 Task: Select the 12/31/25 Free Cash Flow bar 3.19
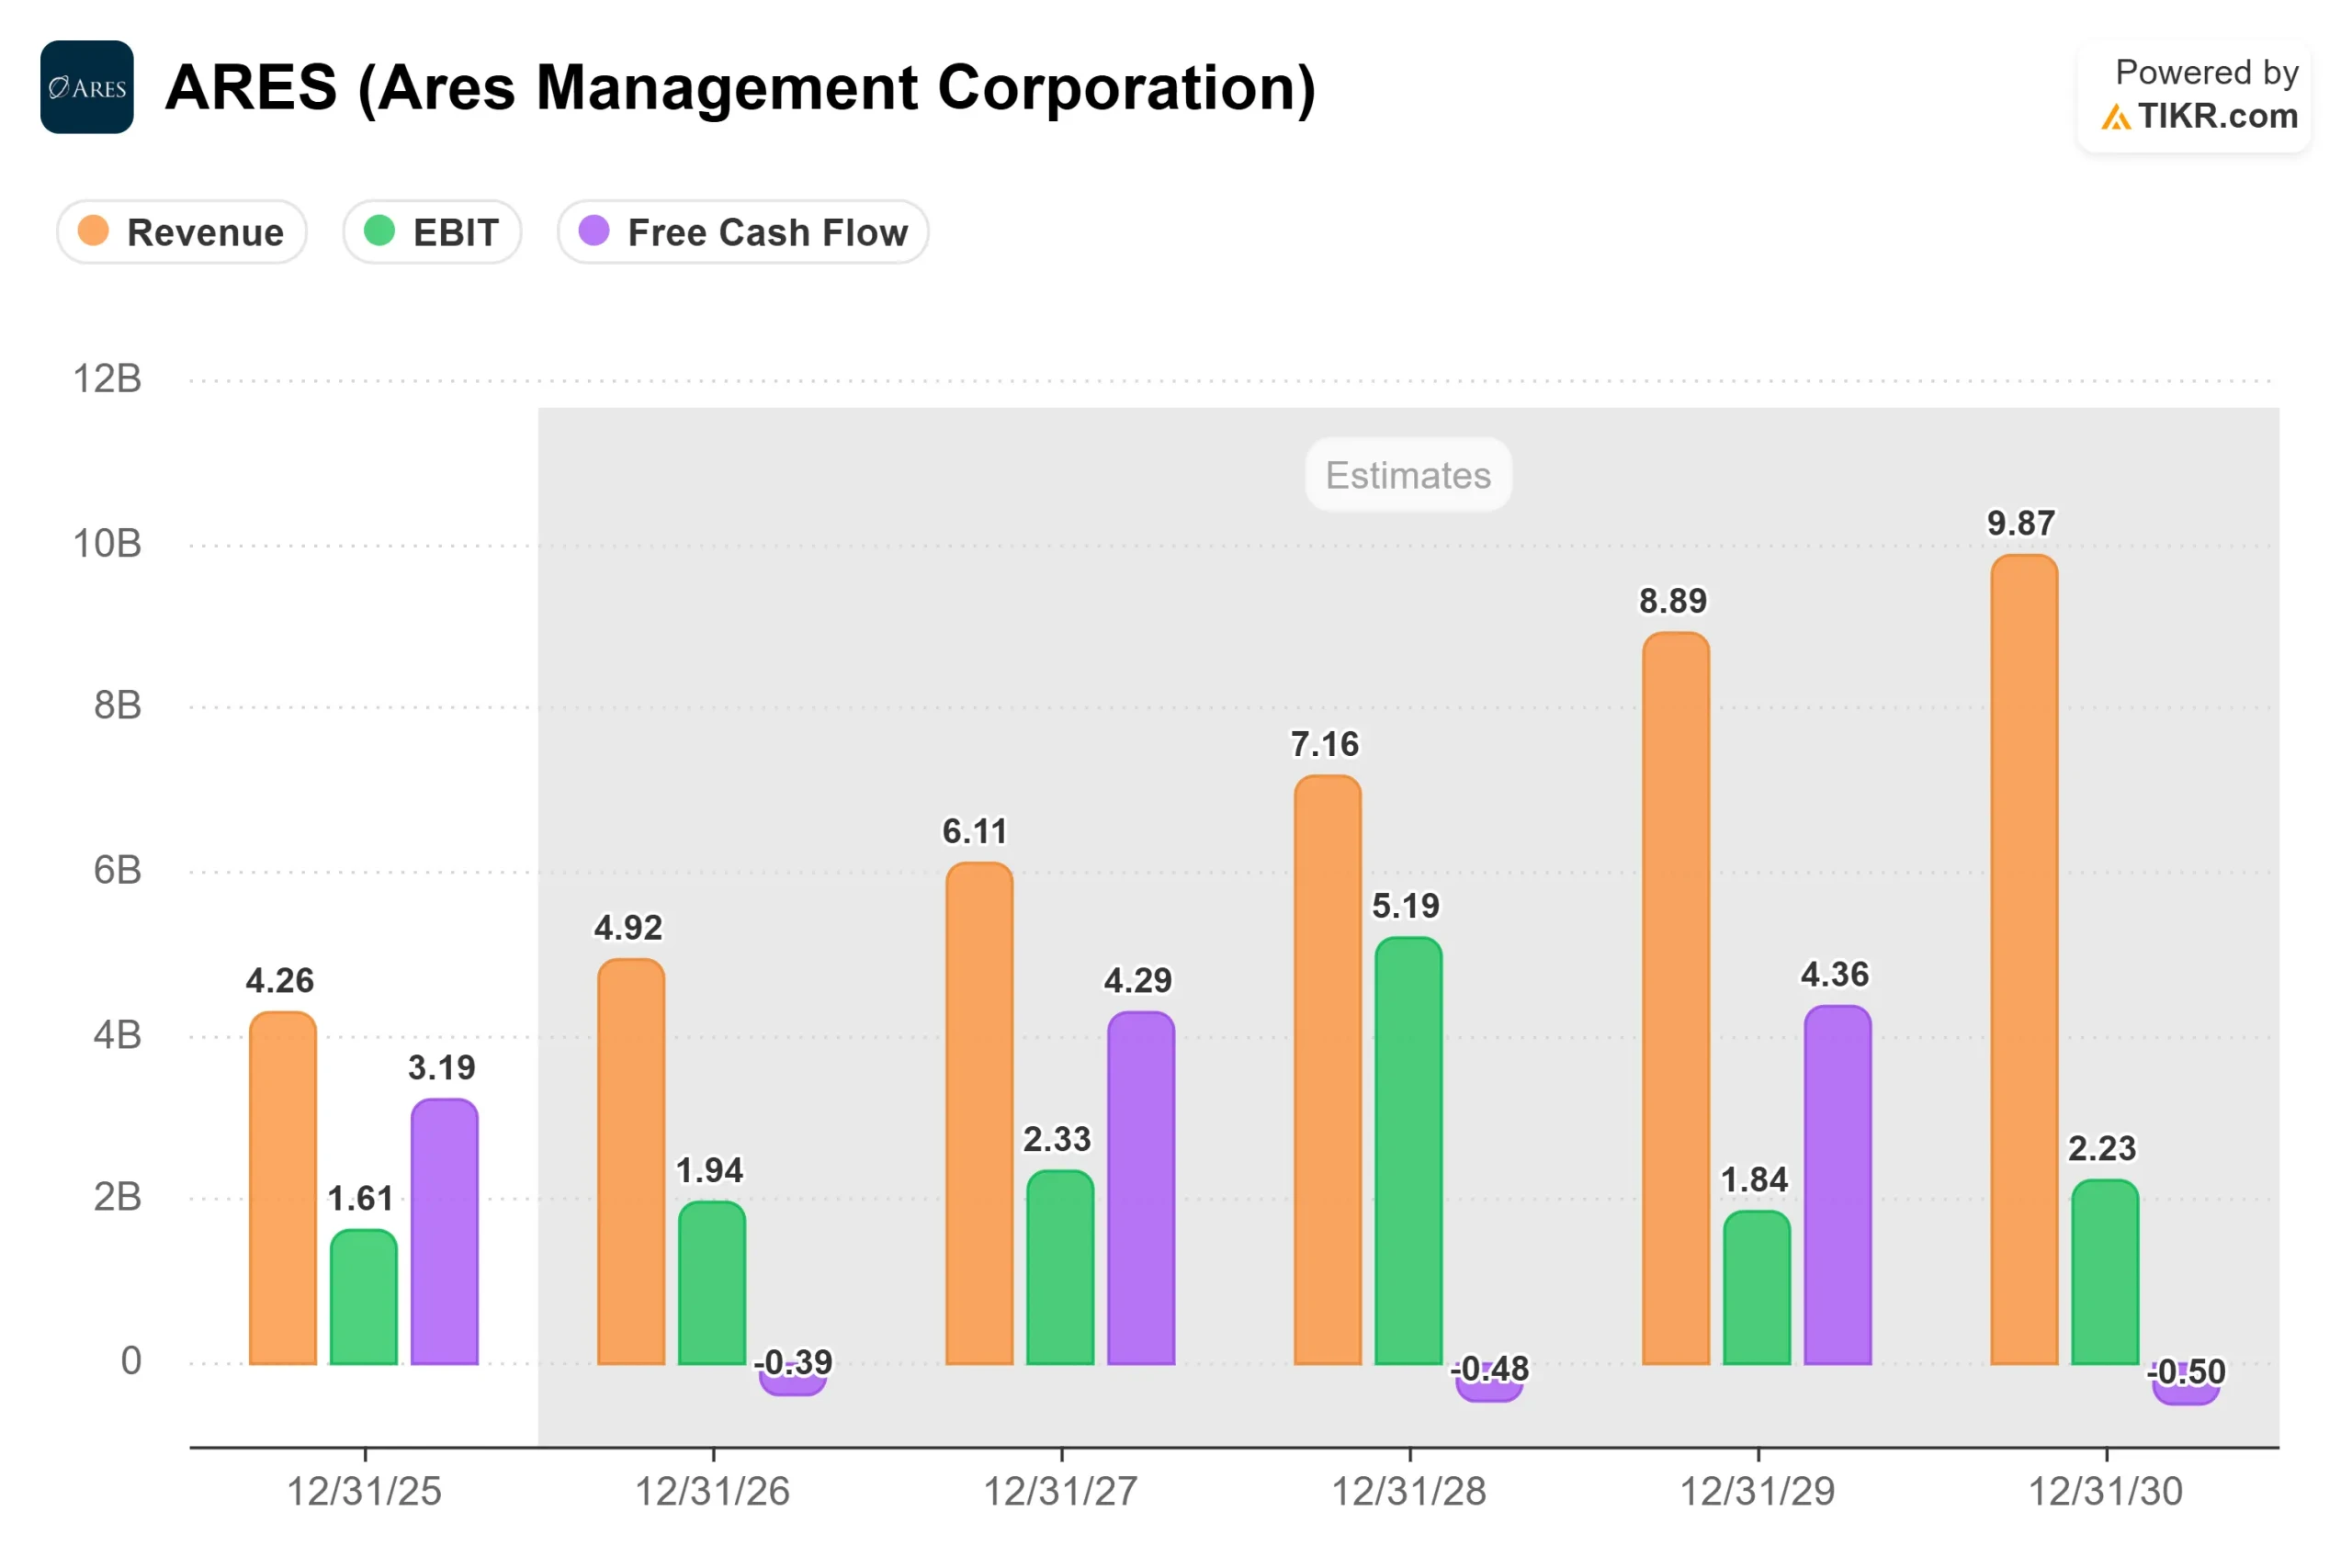pyautogui.click(x=445, y=1232)
